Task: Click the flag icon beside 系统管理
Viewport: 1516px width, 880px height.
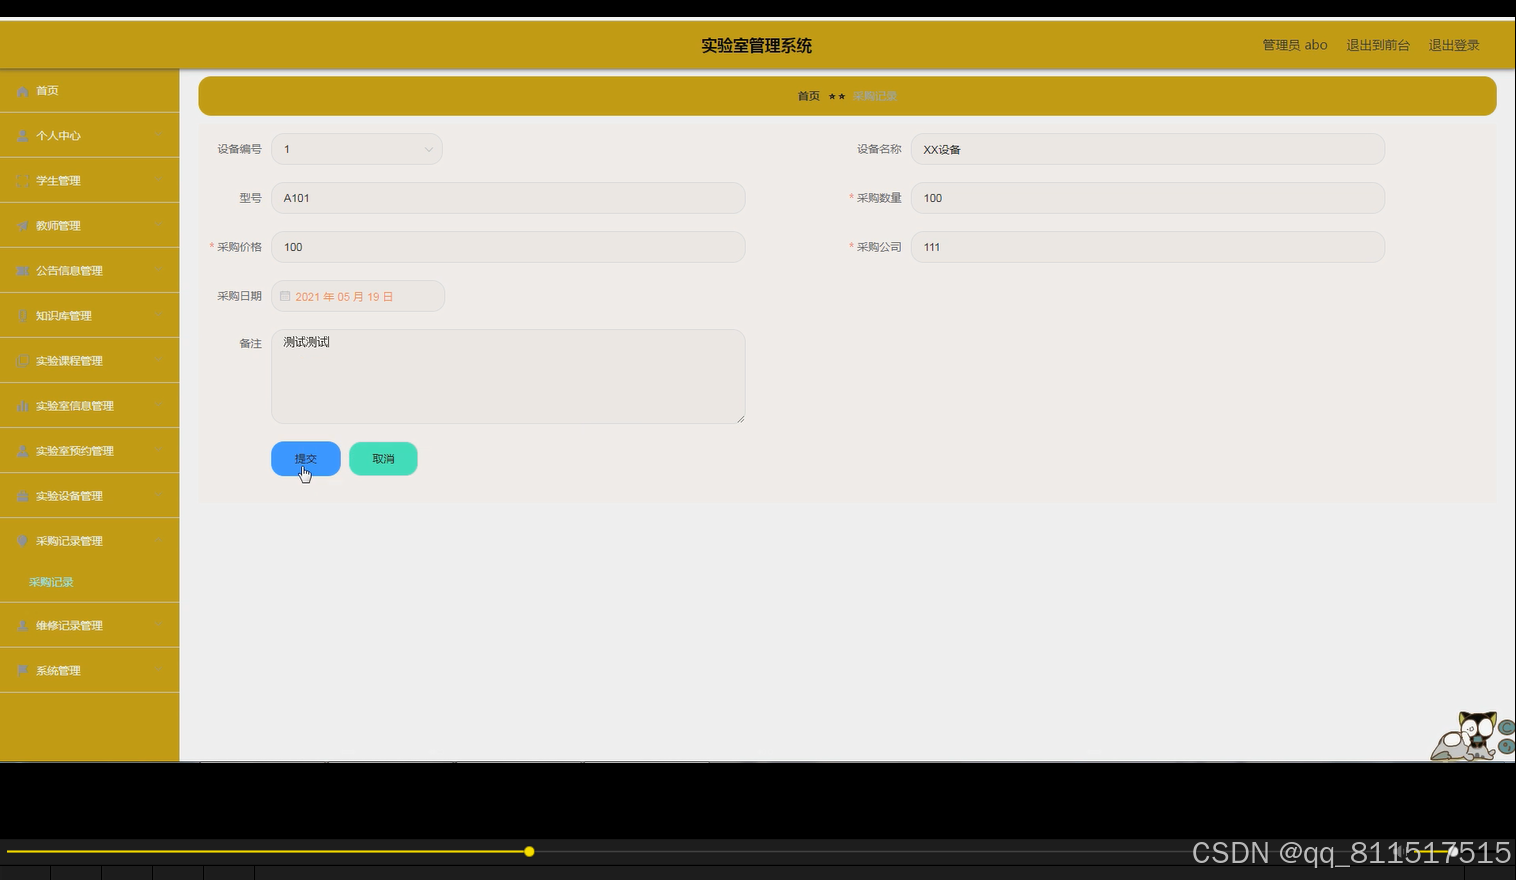Action: 23,671
